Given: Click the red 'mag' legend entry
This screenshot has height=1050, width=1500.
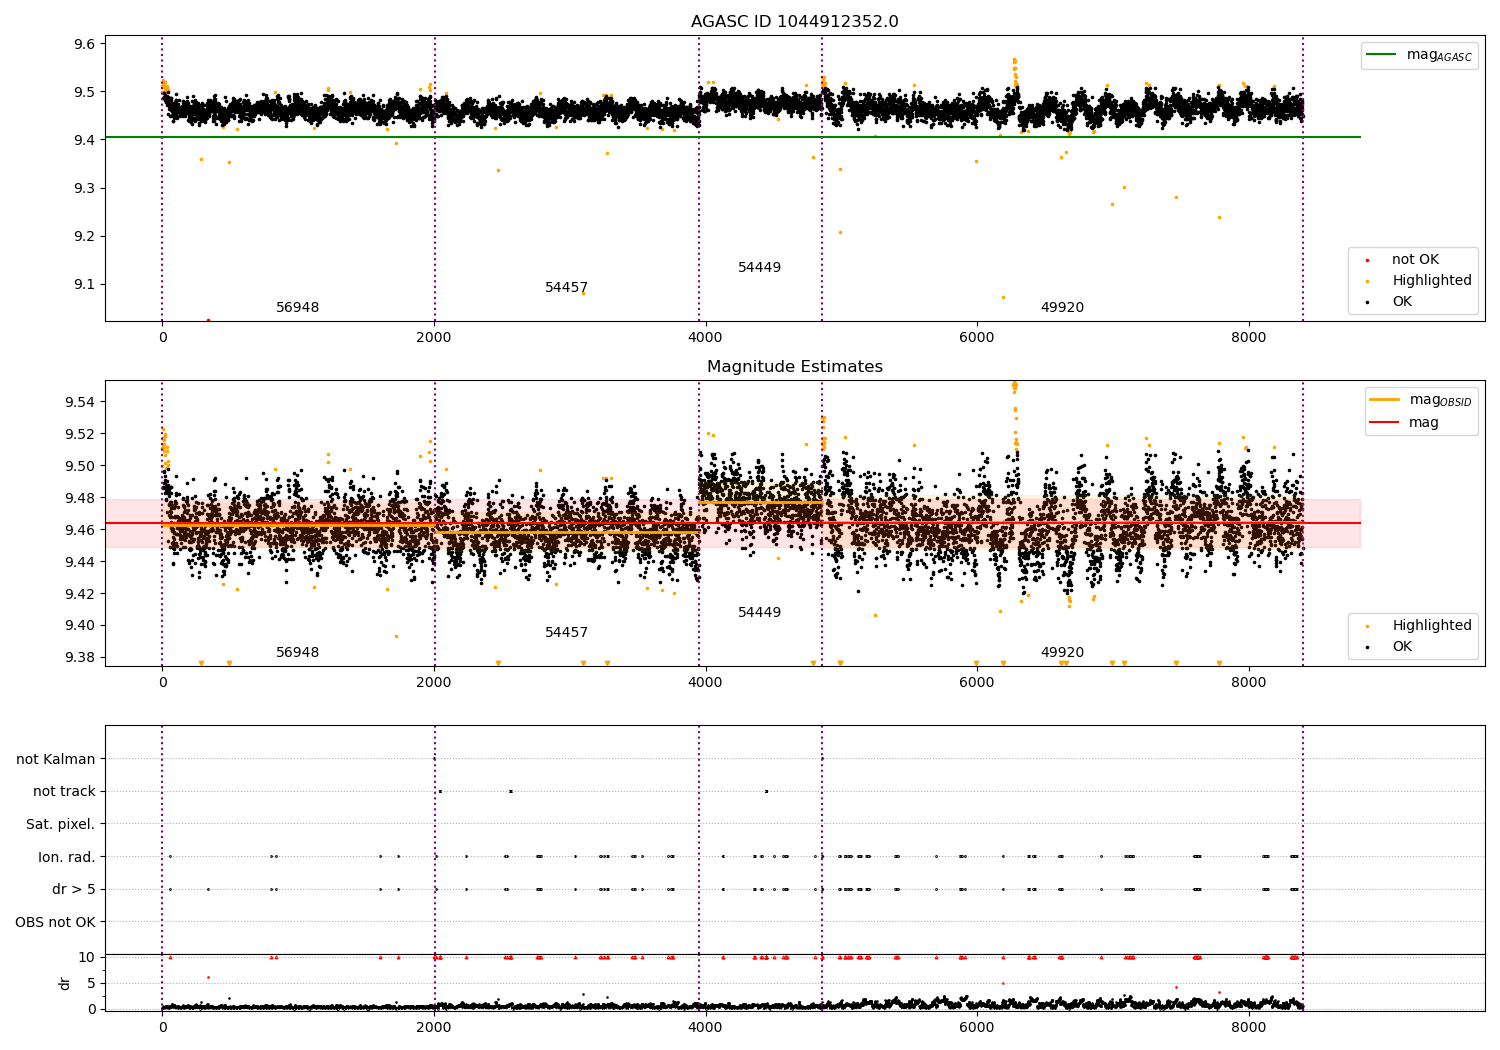Looking at the screenshot, I should pos(1405,423).
